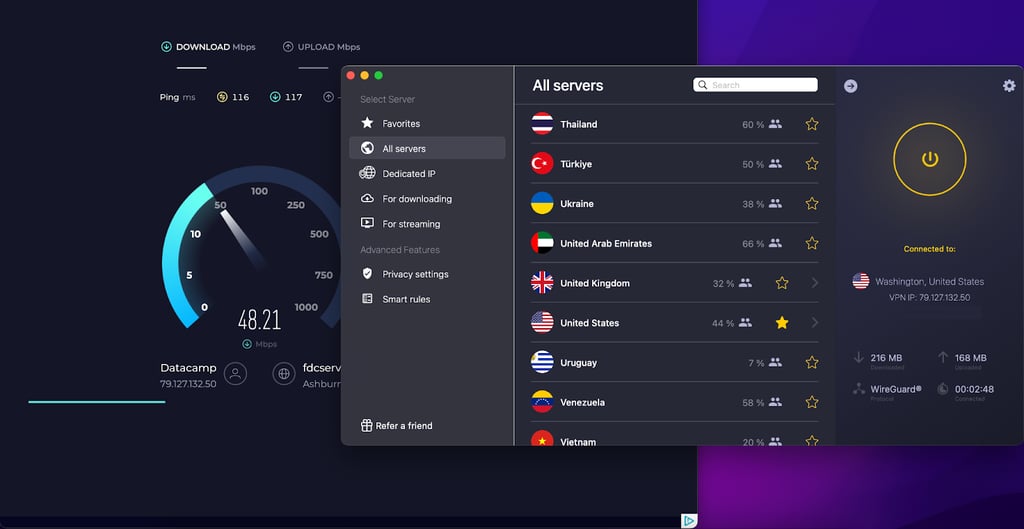The image size is (1024, 529).
Task: Click the 216 MB downloaded value
Action: click(x=886, y=358)
